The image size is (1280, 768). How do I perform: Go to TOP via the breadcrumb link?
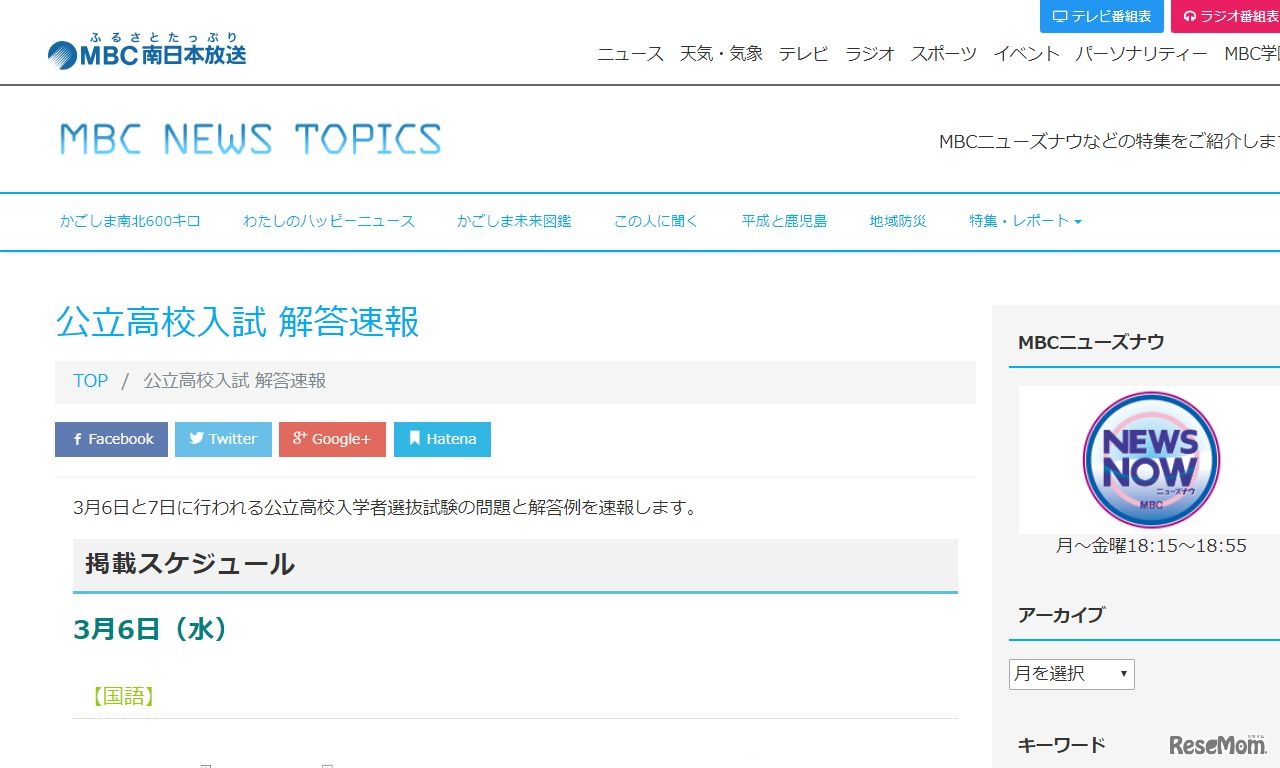pos(90,380)
